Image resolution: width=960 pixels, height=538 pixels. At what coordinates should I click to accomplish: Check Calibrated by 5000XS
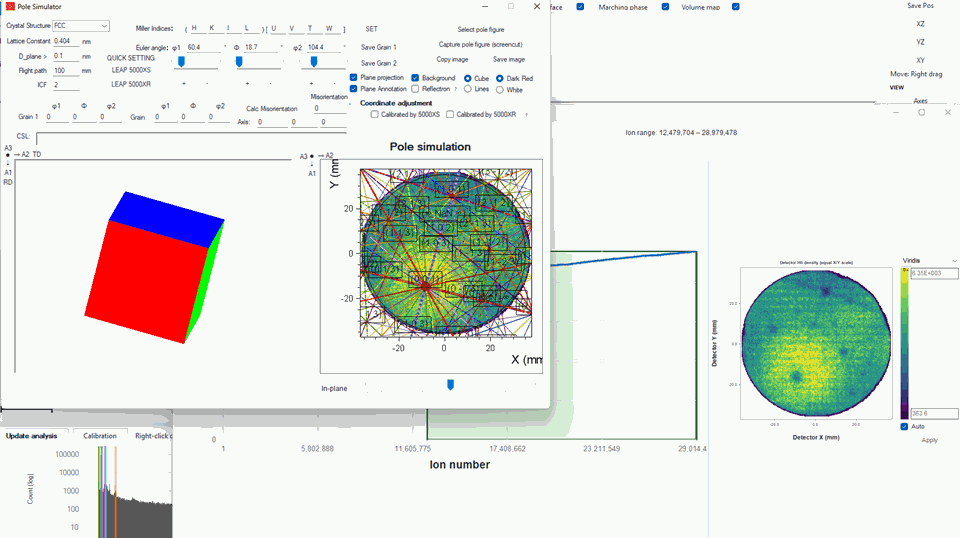(x=374, y=114)
